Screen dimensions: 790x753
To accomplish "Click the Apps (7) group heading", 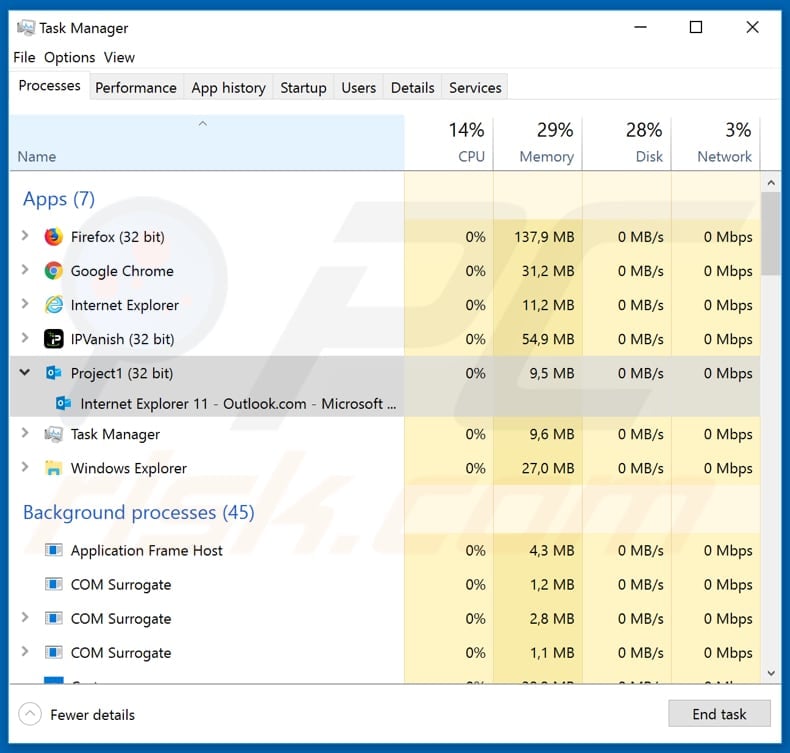I will point(59,199).
